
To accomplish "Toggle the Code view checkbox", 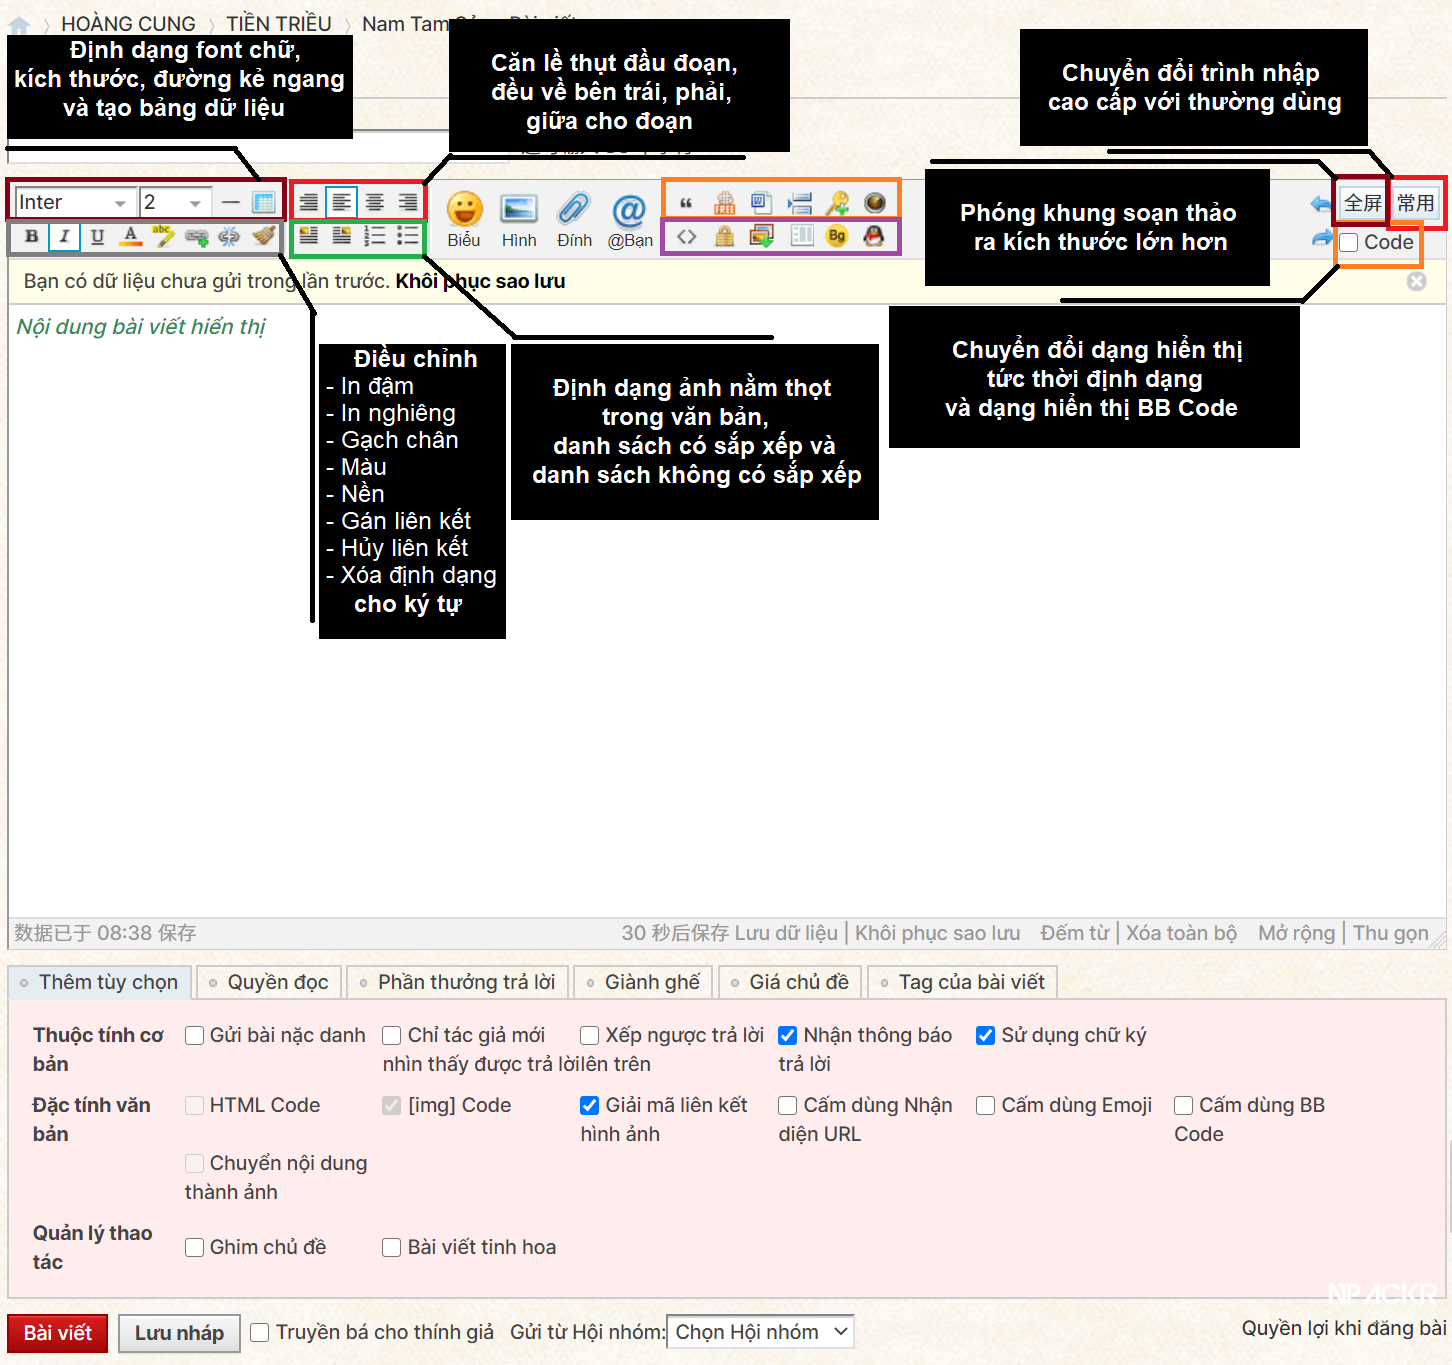I will pos(1349,242).
